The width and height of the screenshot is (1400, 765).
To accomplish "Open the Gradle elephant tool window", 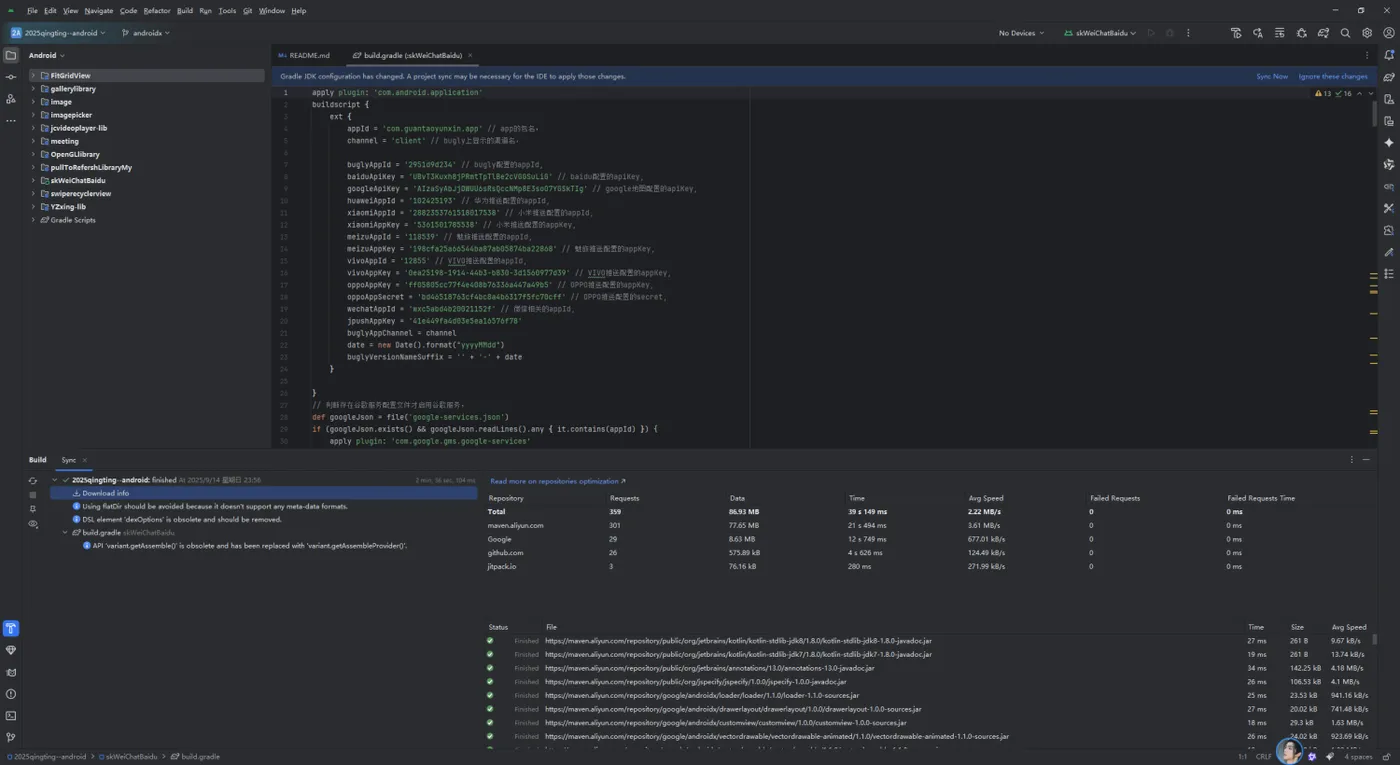I will click(x=1389, y=77).
